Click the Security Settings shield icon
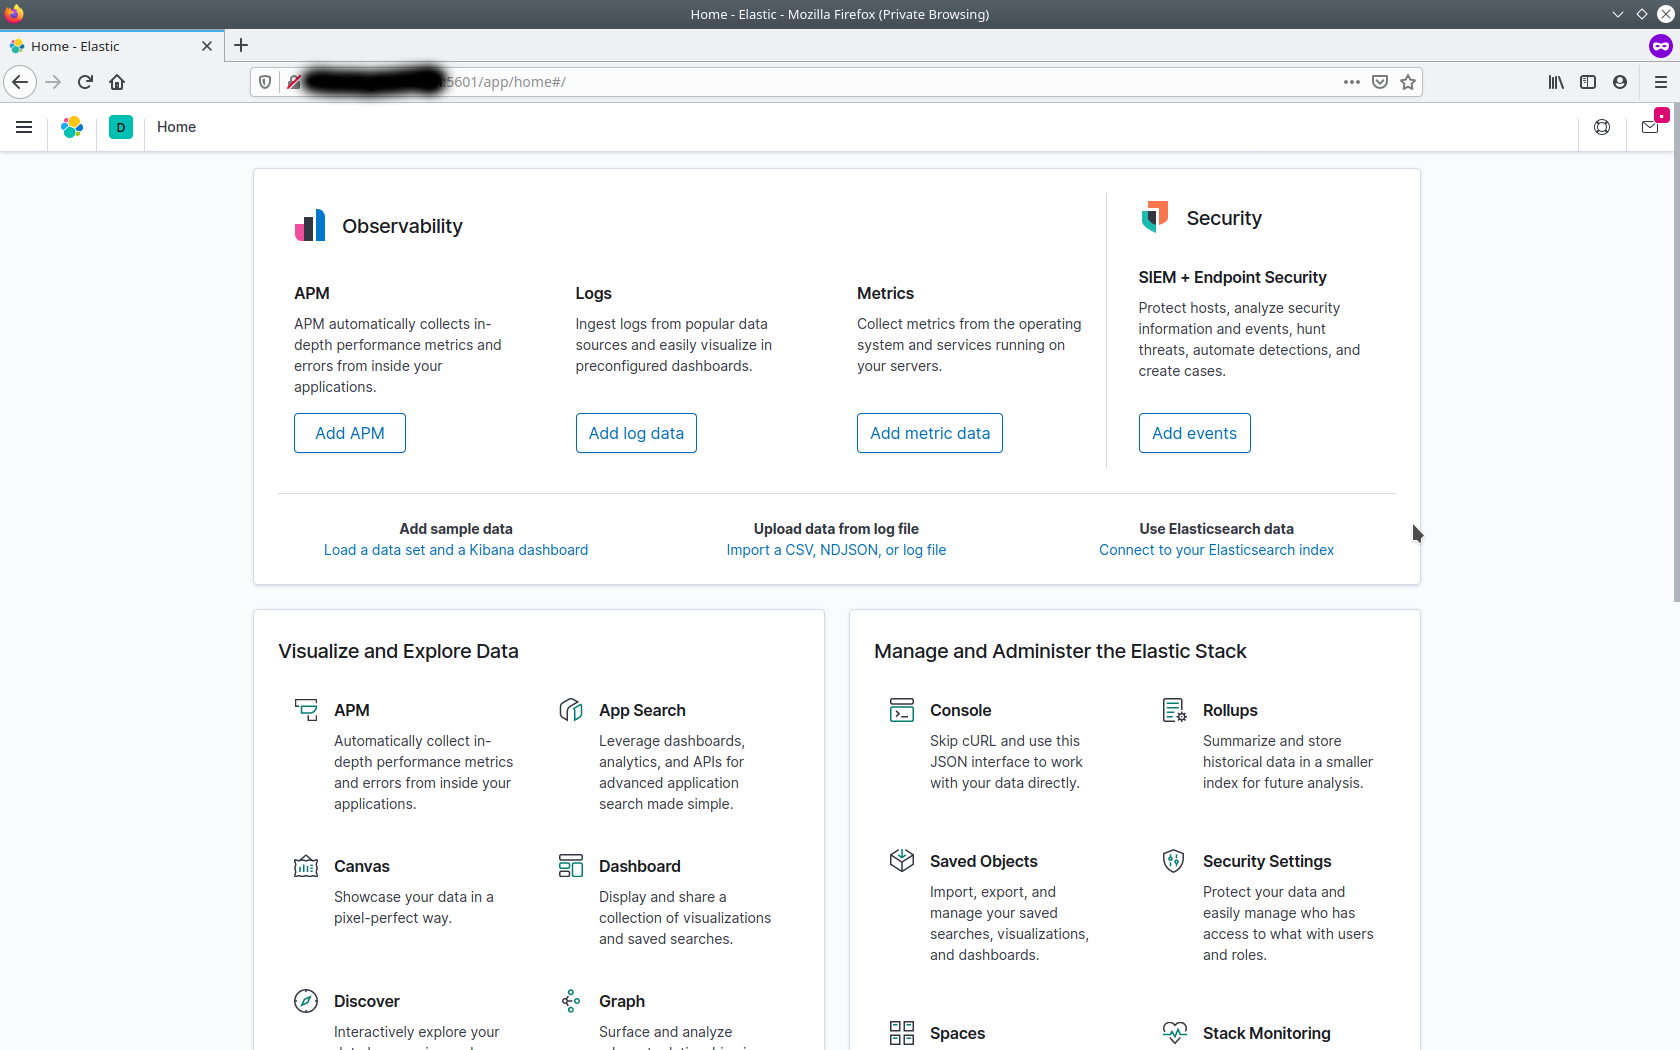Viewport: 1680px width, 1050px height. pyautogui.click(x=1175, y=861)
